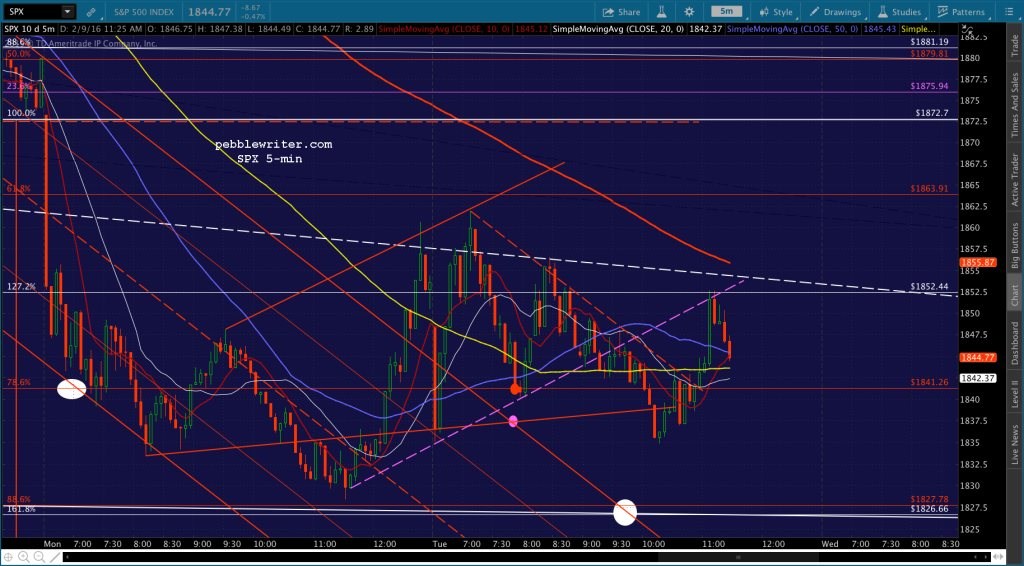1024x566 pixels.
Task: Open chart settings gear icon
Action: (x=689, y=12)
